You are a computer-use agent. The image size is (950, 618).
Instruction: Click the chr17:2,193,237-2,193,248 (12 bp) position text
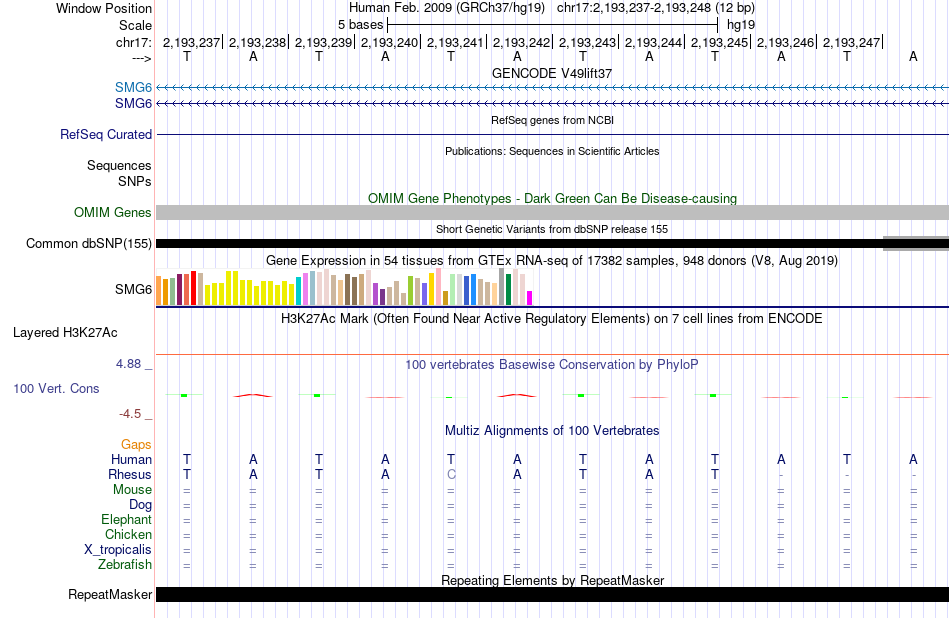click(656, 8)
